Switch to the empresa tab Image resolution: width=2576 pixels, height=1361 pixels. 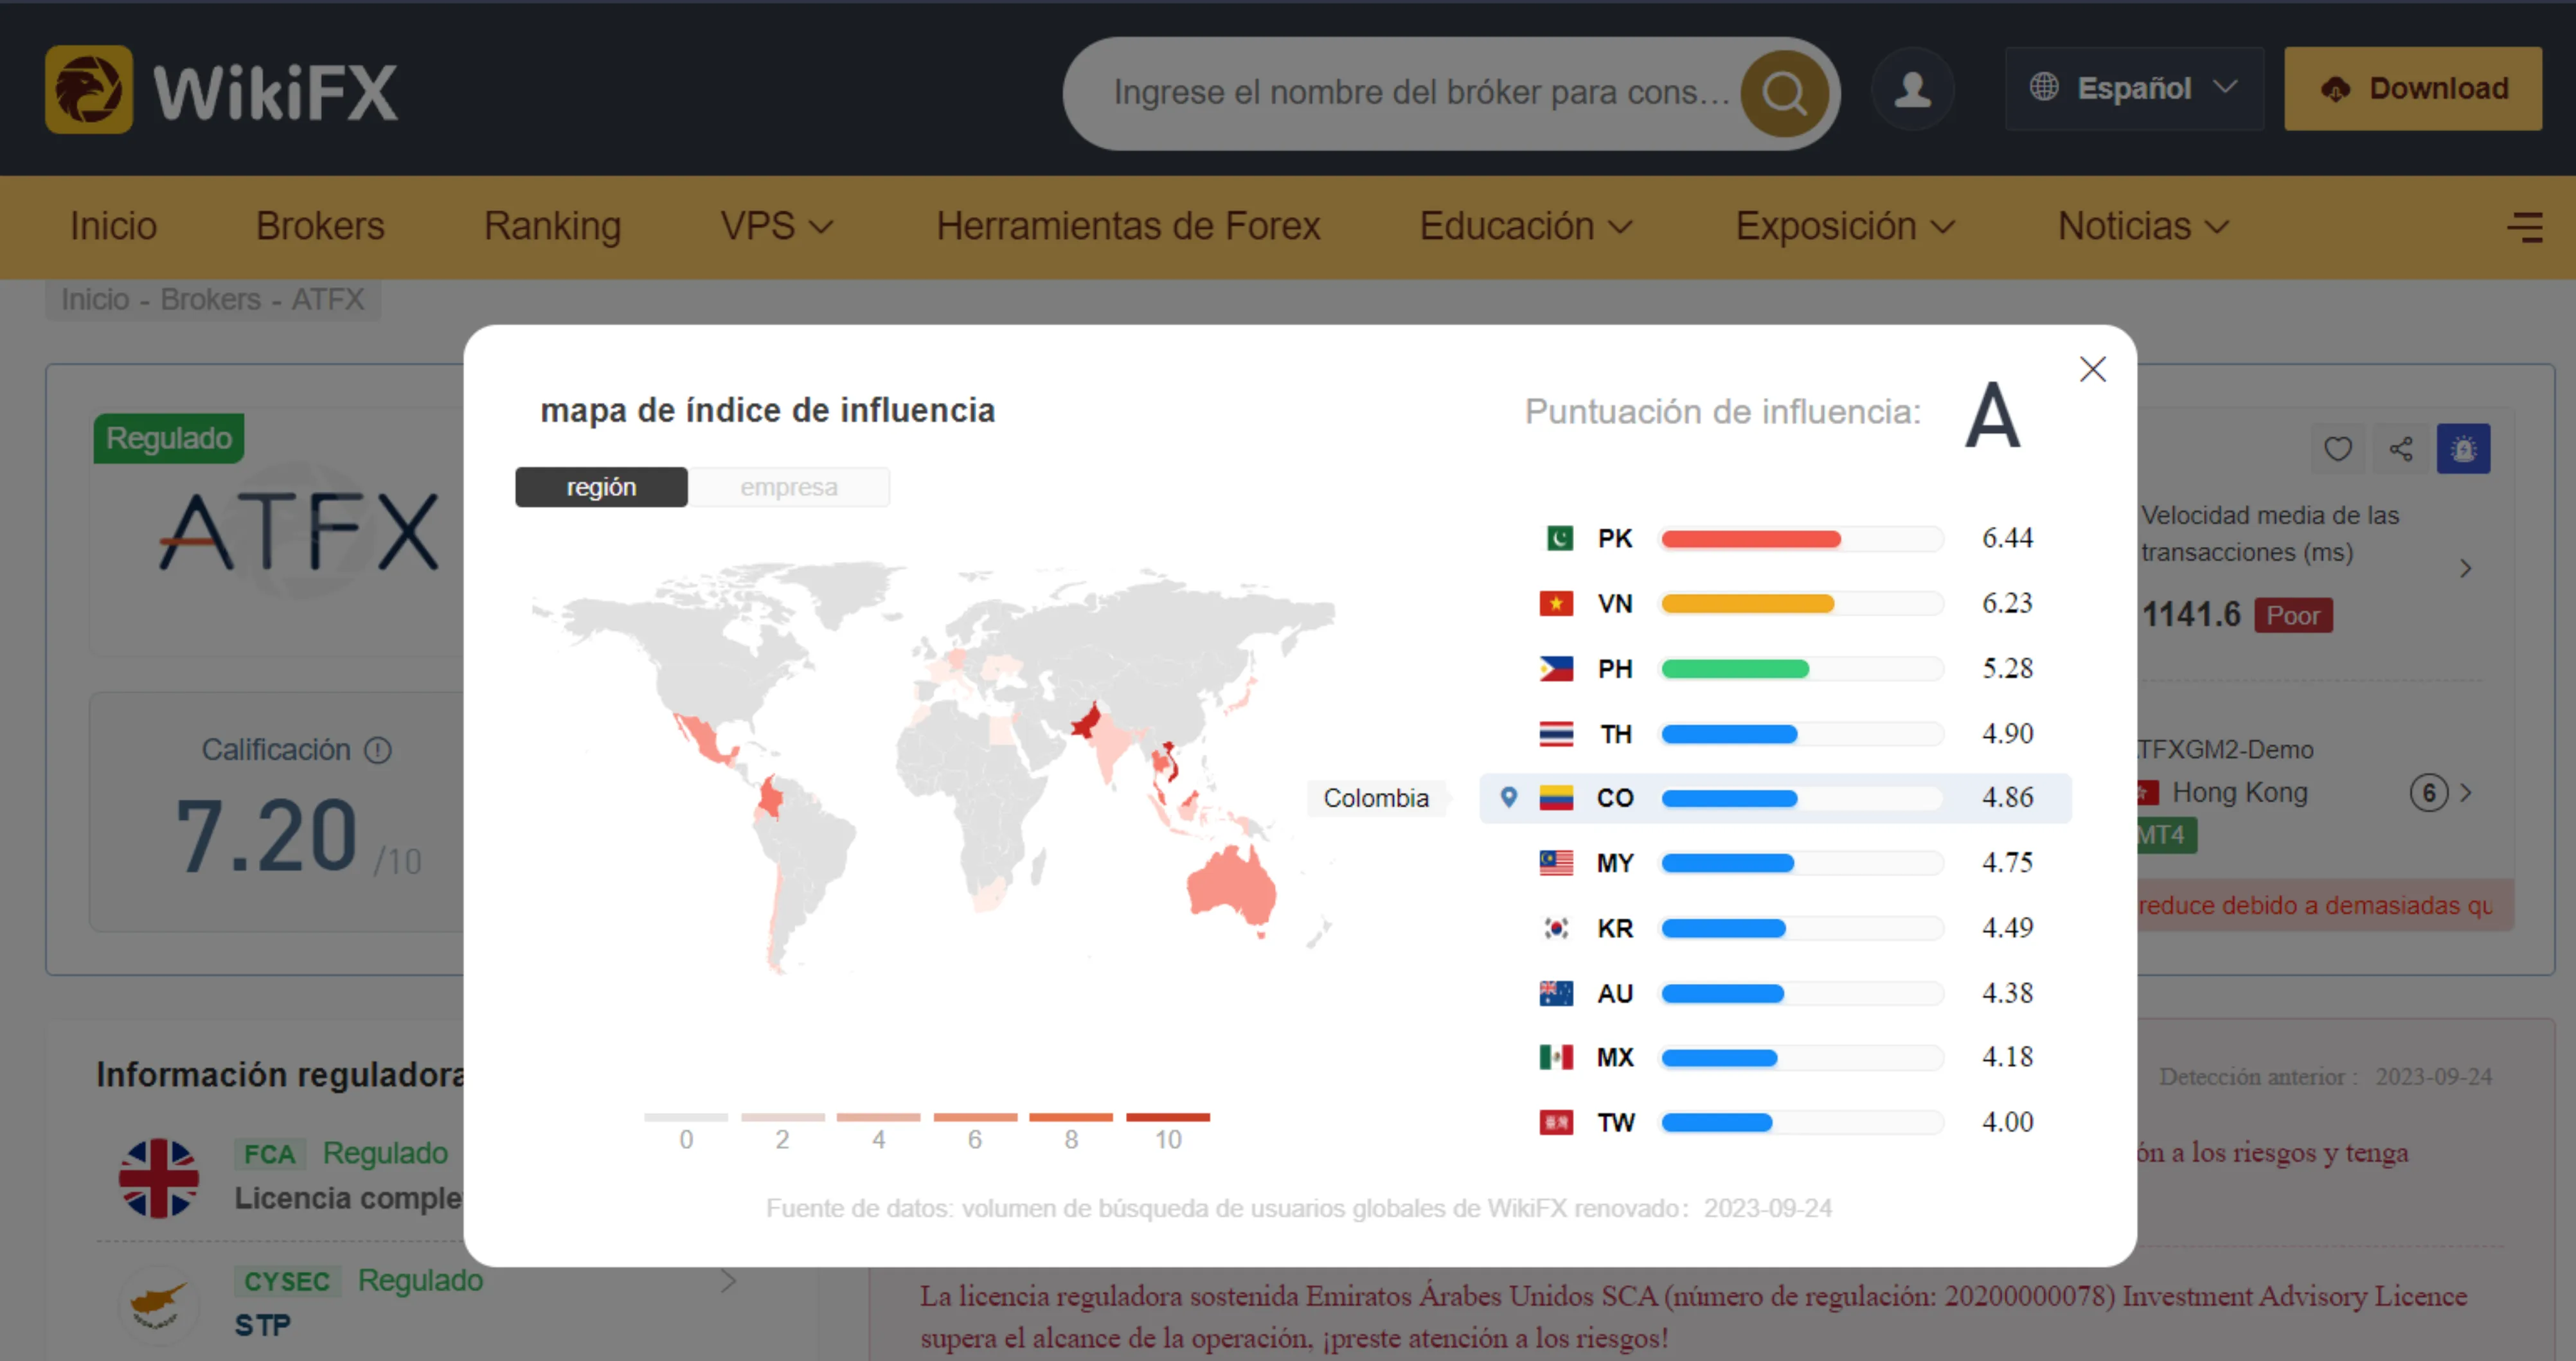(x=789, y=487)
